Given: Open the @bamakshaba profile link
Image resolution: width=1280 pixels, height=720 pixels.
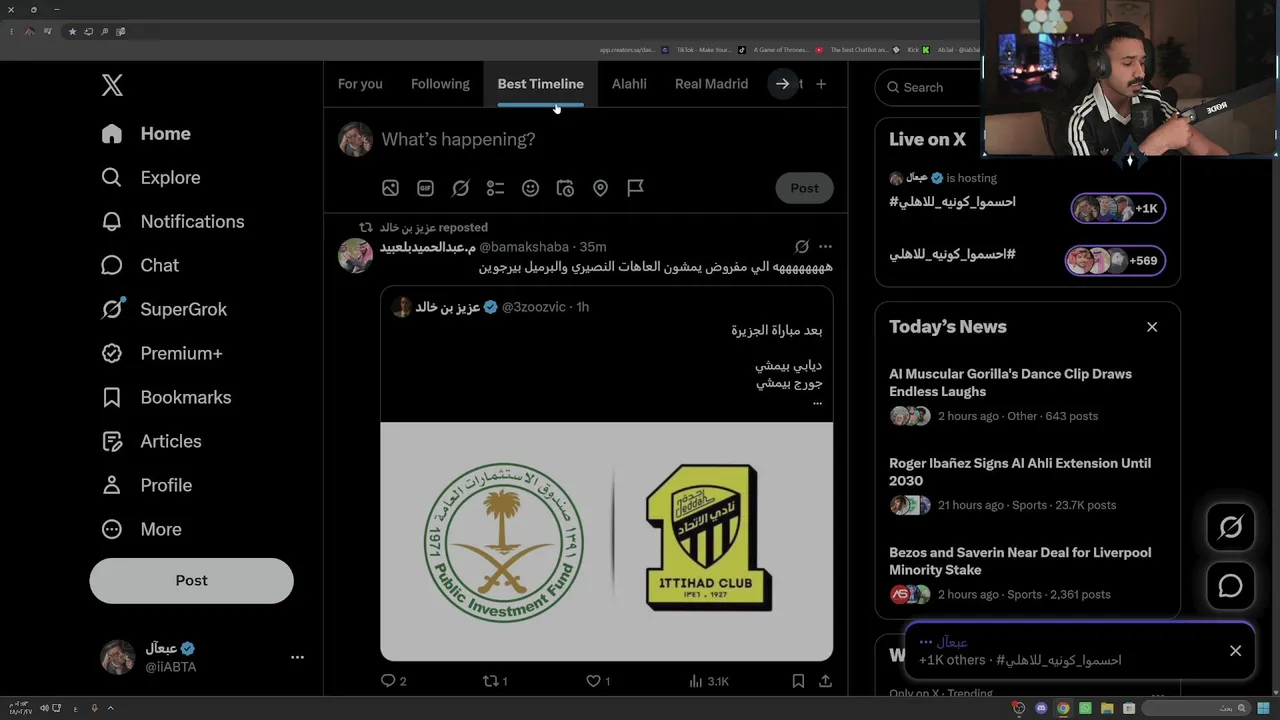Looking at the screenshot, I should click(x=524, y=247).
